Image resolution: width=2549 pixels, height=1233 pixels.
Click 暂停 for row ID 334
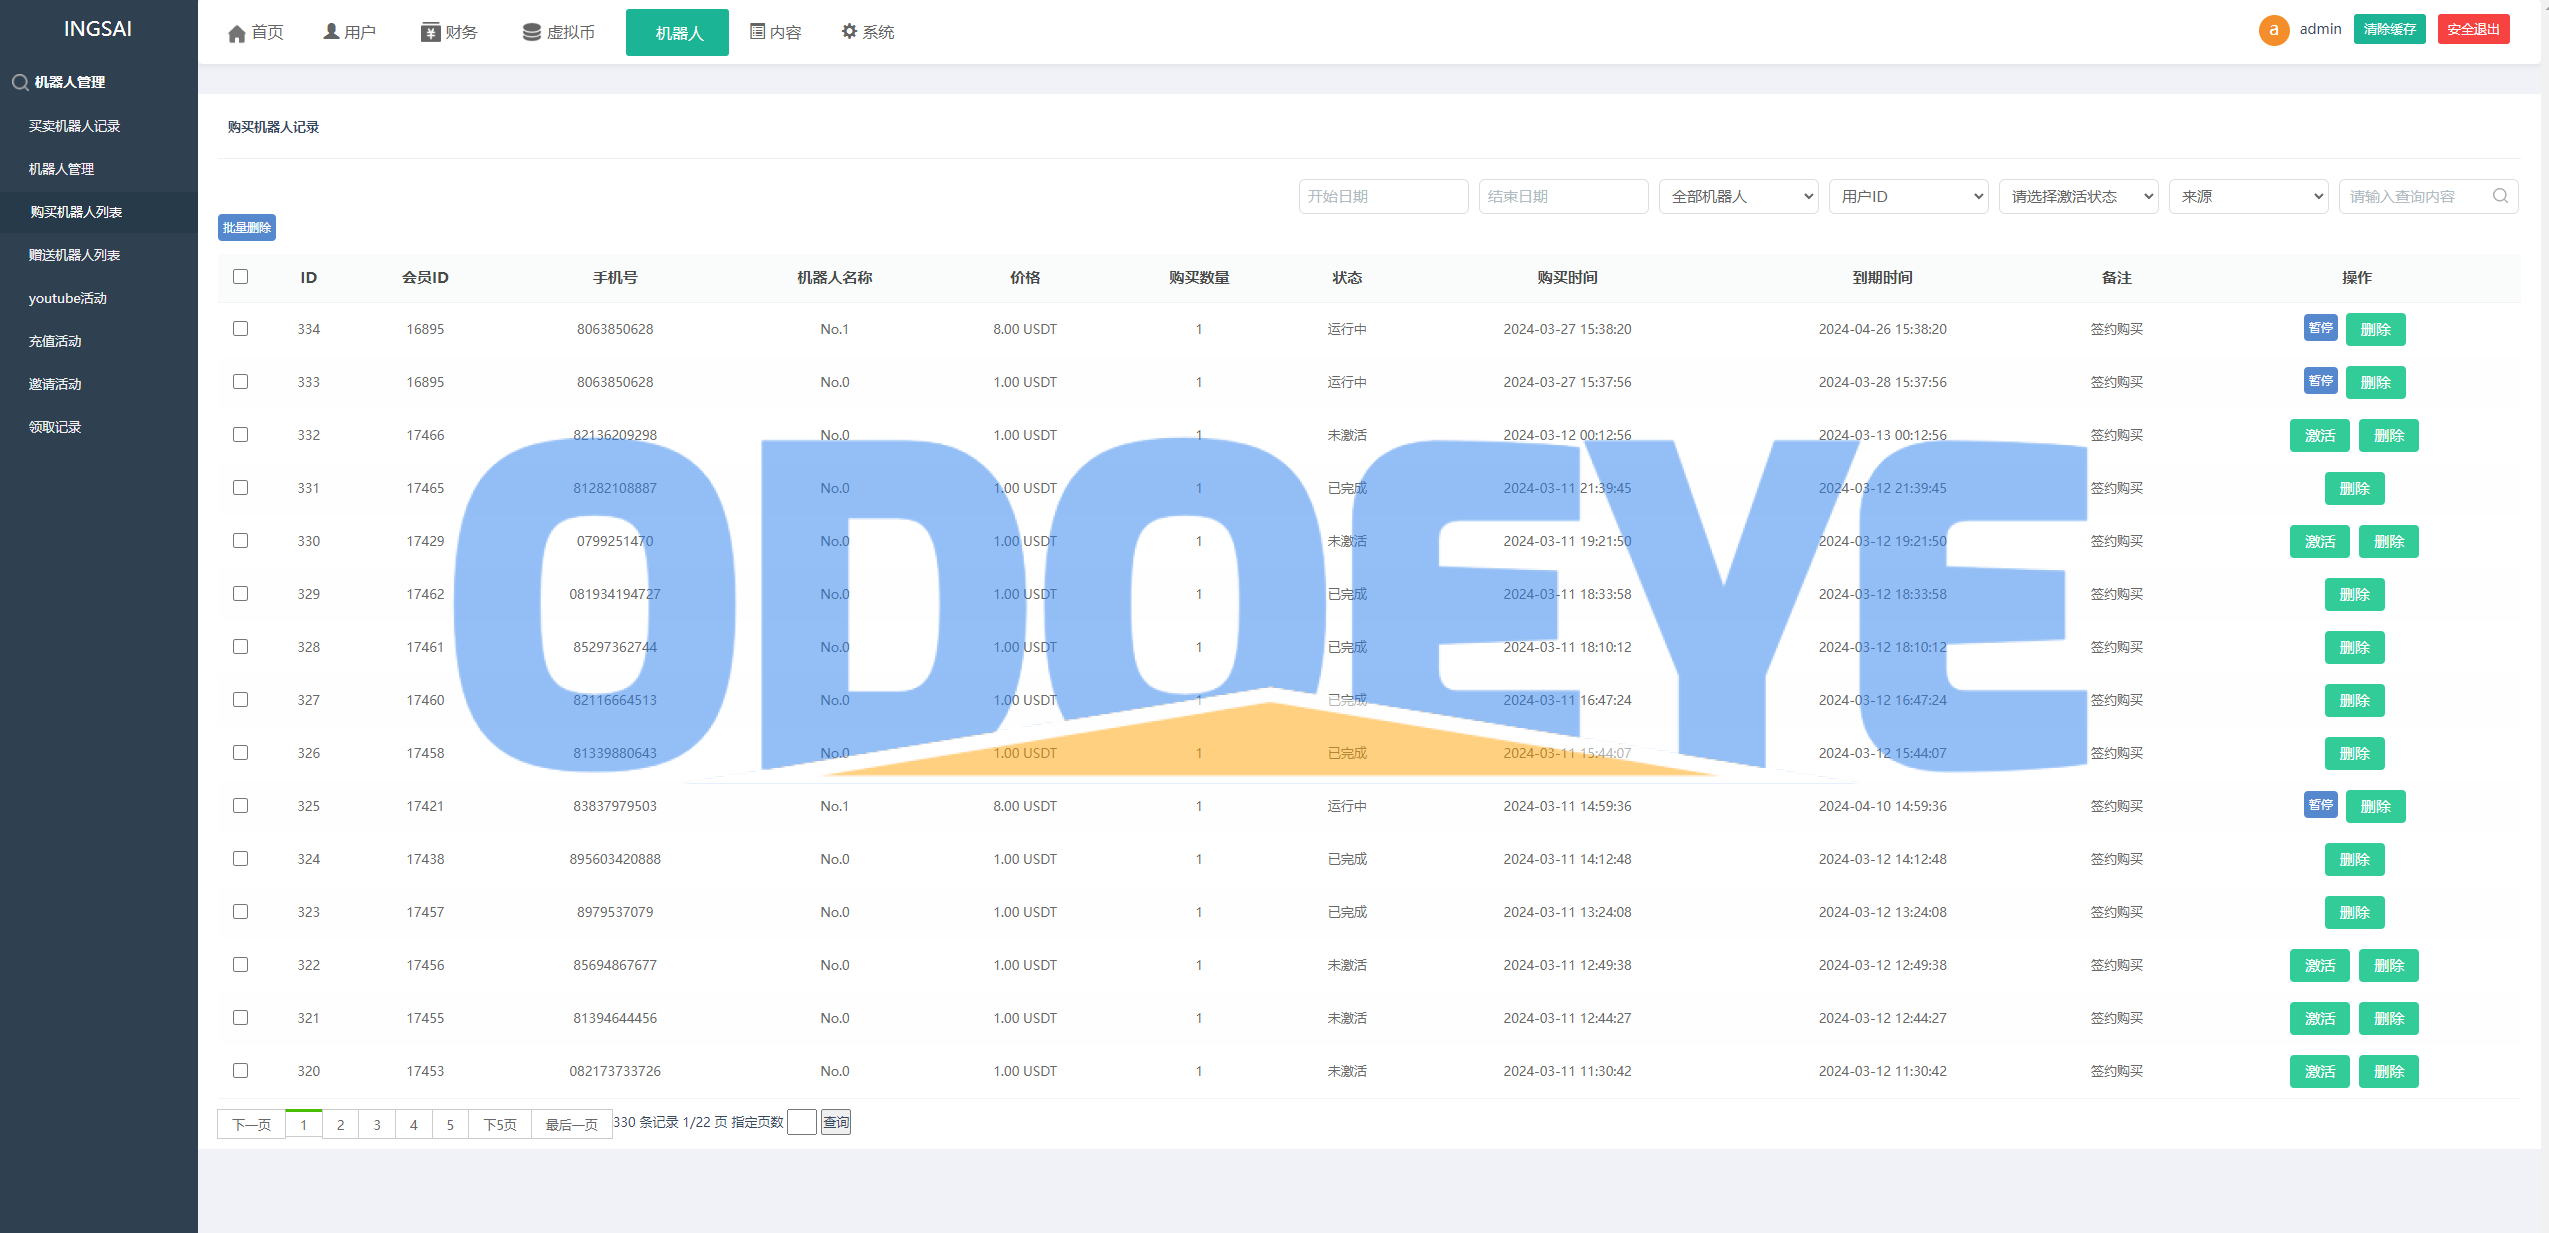(x=2320, y=328)
